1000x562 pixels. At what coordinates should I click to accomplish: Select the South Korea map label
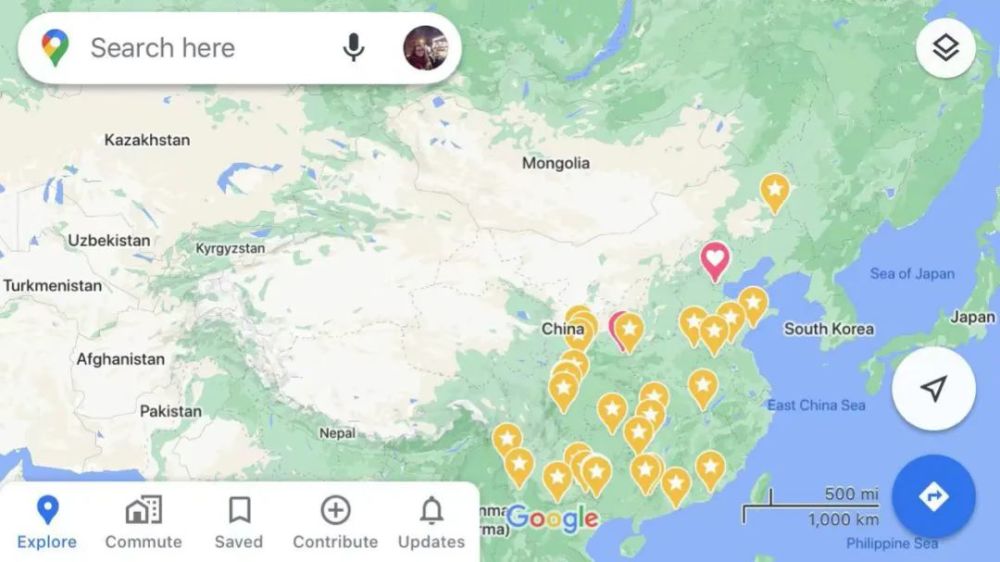828,329
